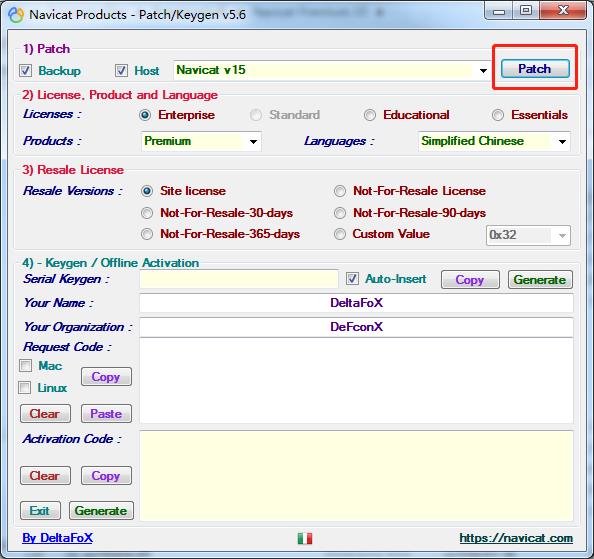
Task: Click Clear button under Request Code
Action: coord(45,414)
